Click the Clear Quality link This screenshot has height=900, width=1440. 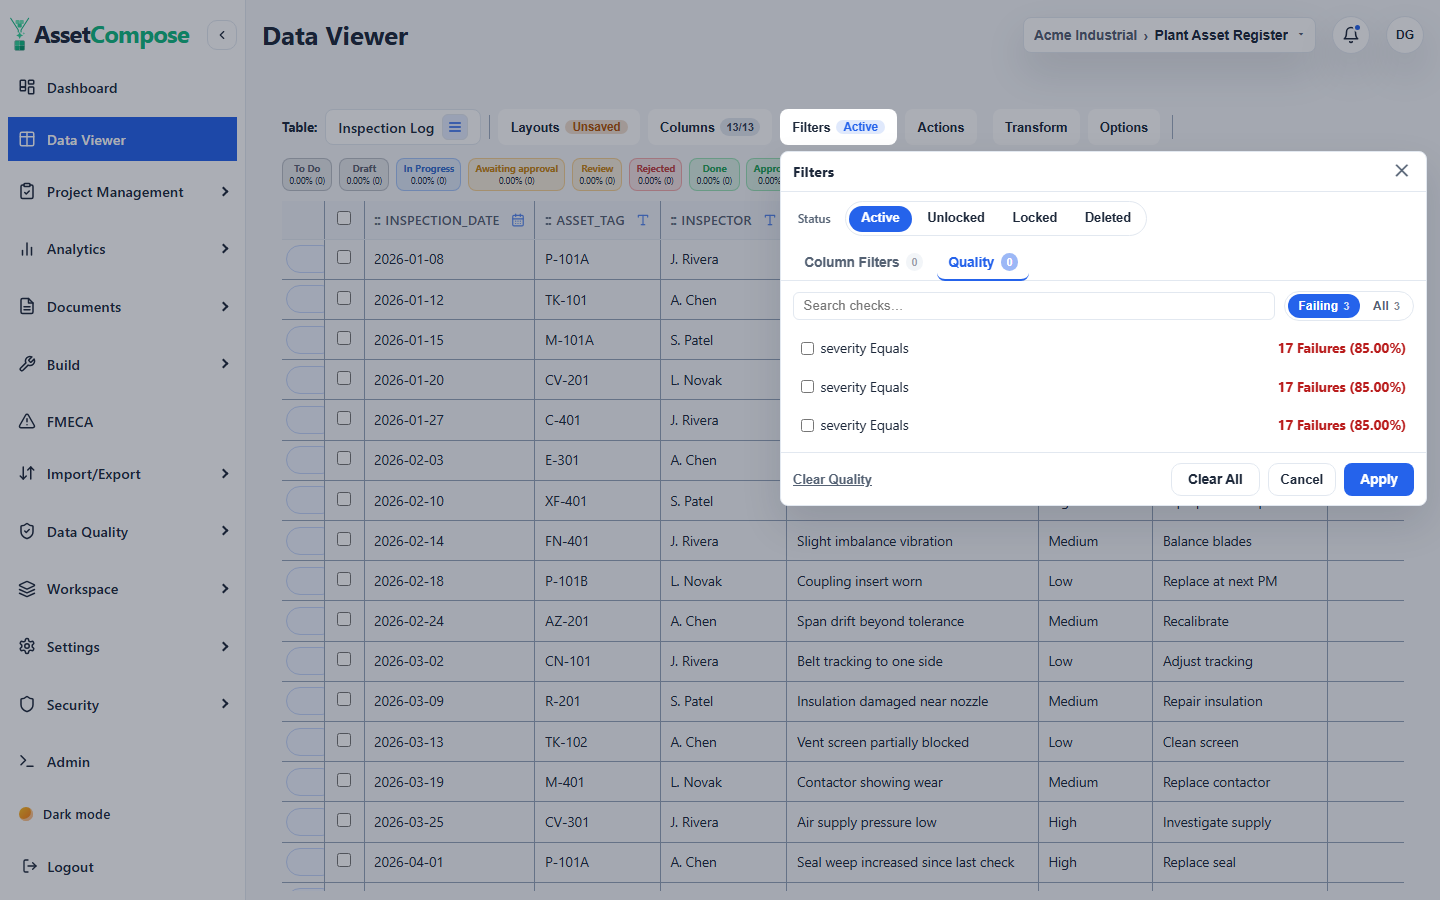(832, 479)
